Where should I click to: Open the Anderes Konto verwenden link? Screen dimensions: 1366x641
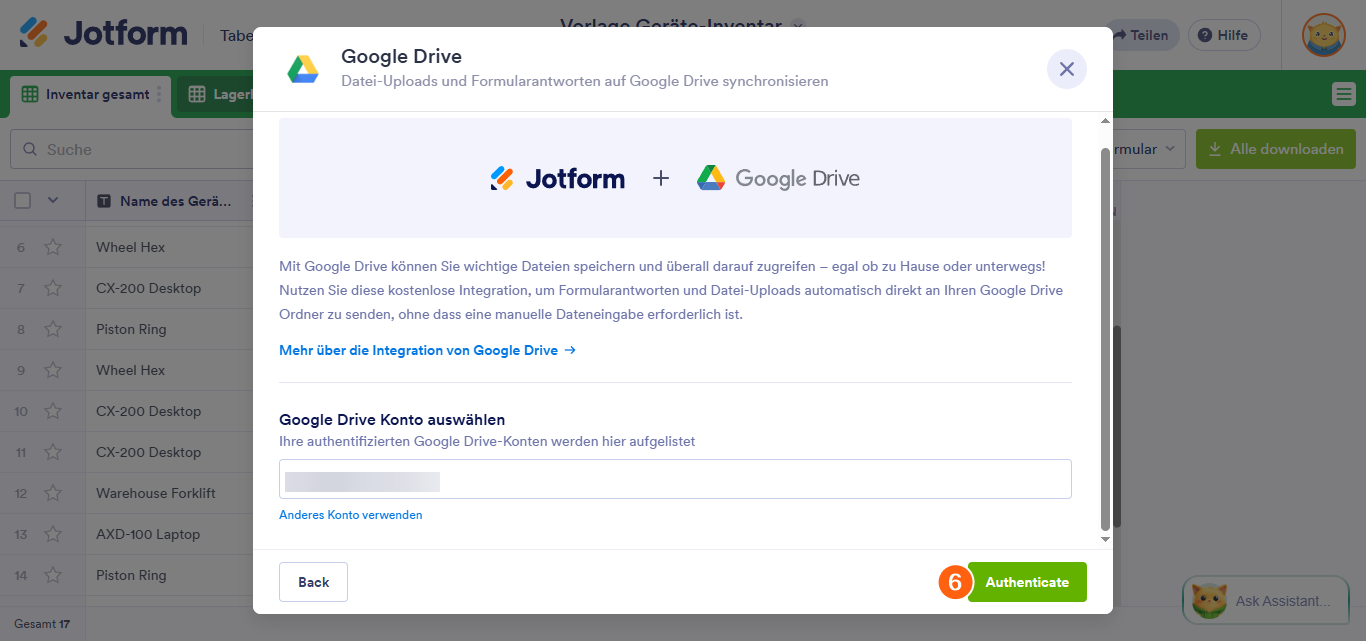coord(352,514)
